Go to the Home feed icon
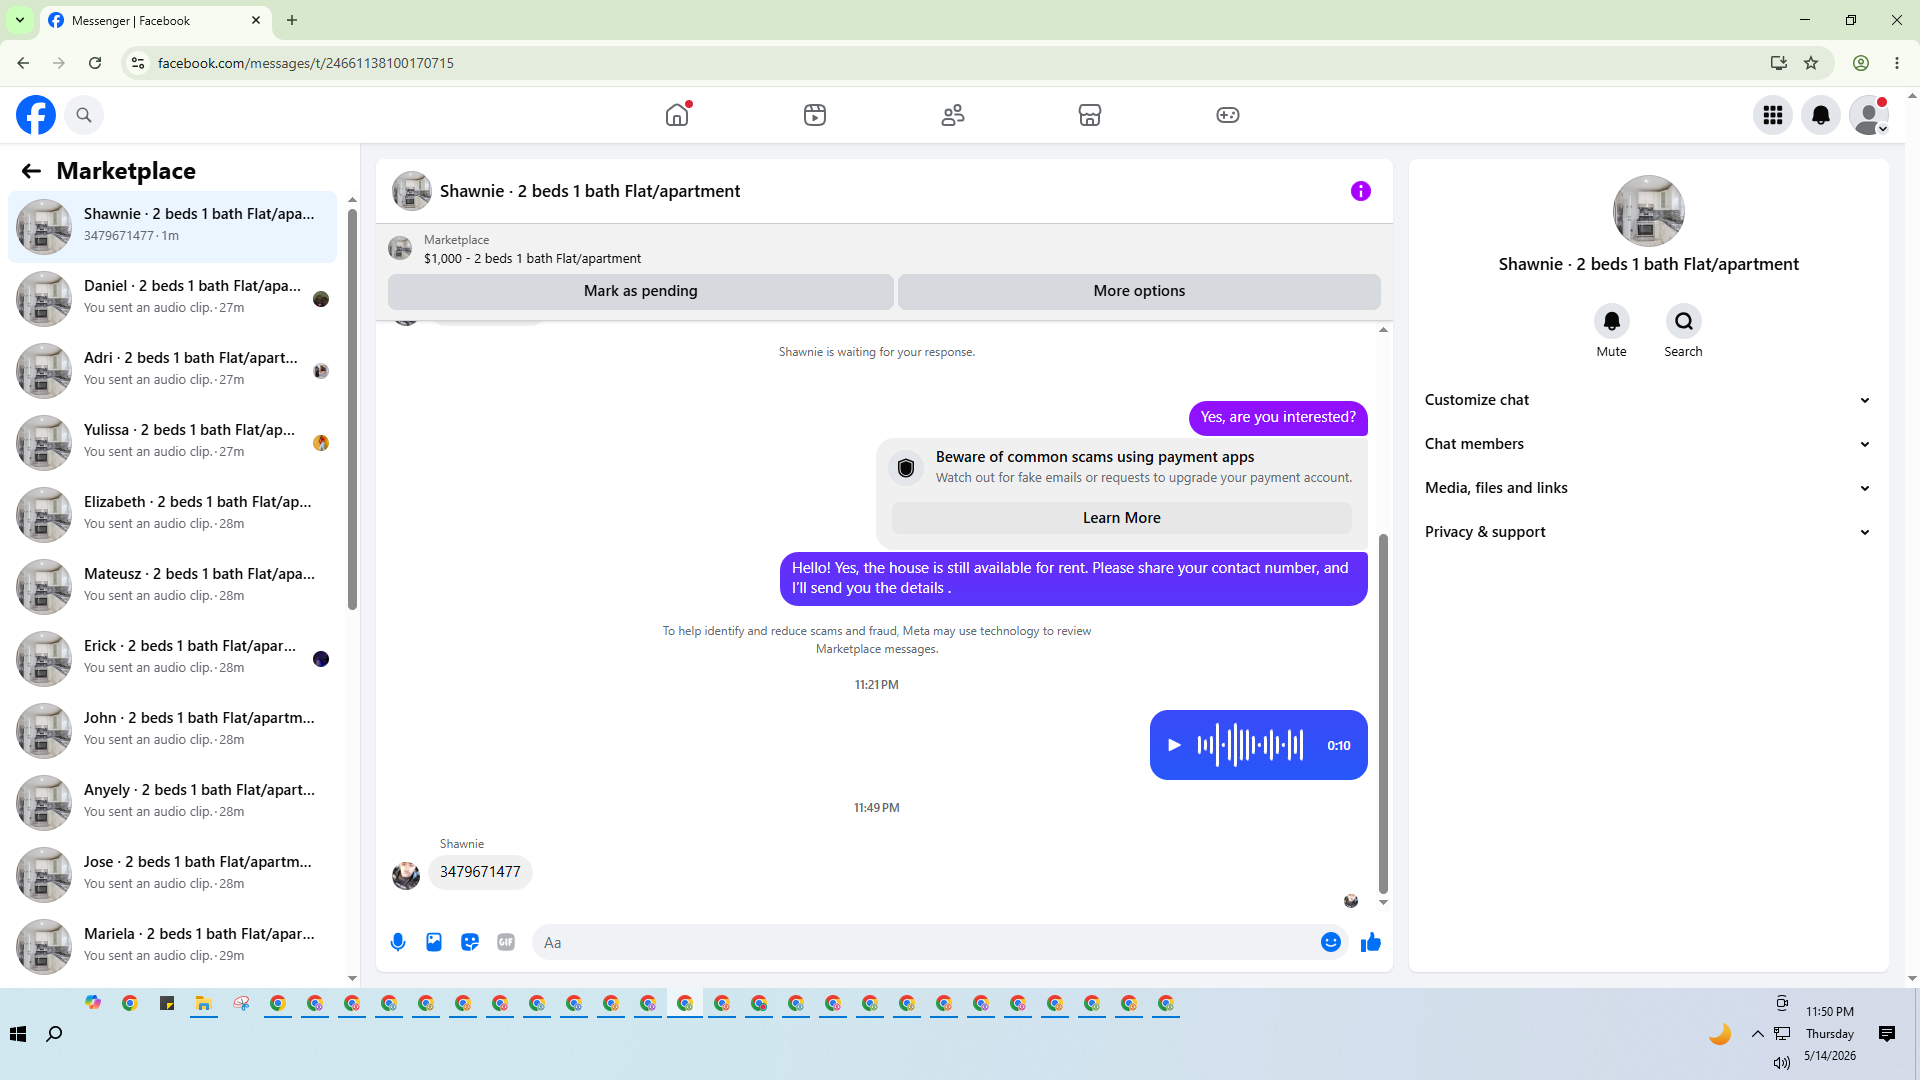1920x1080 pixels. [x=677, y=115]
